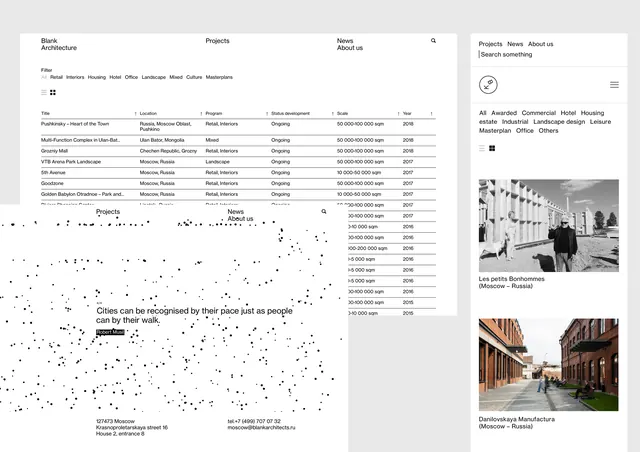Click the Blank Architecture logo text

(59, 44)
